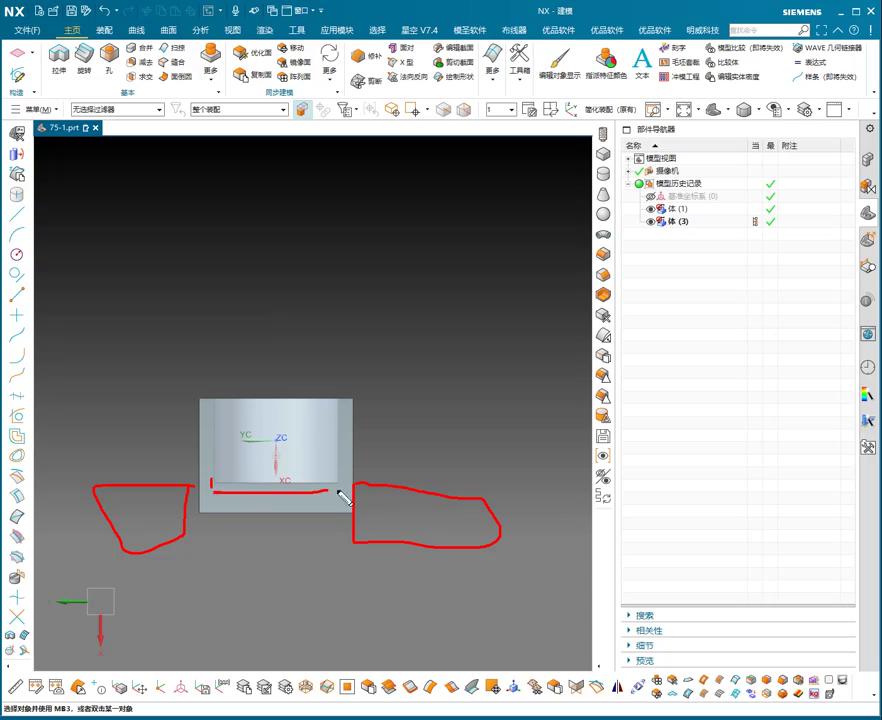
Task: Show the 基准坐标系 via its eye icon
Action: (651, 196)
